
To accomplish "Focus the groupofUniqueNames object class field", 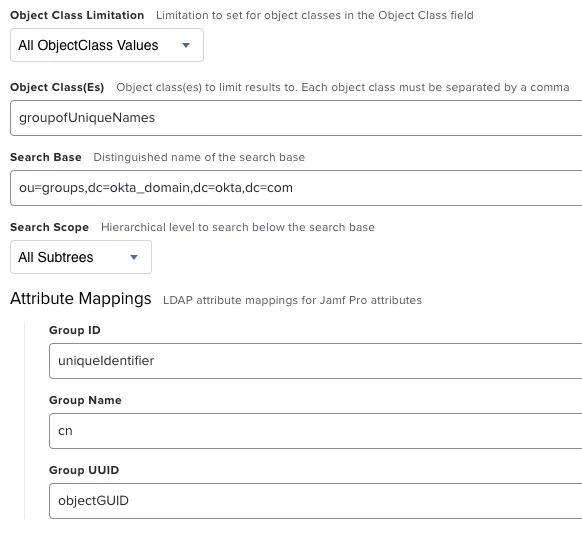I will [296, 118].
